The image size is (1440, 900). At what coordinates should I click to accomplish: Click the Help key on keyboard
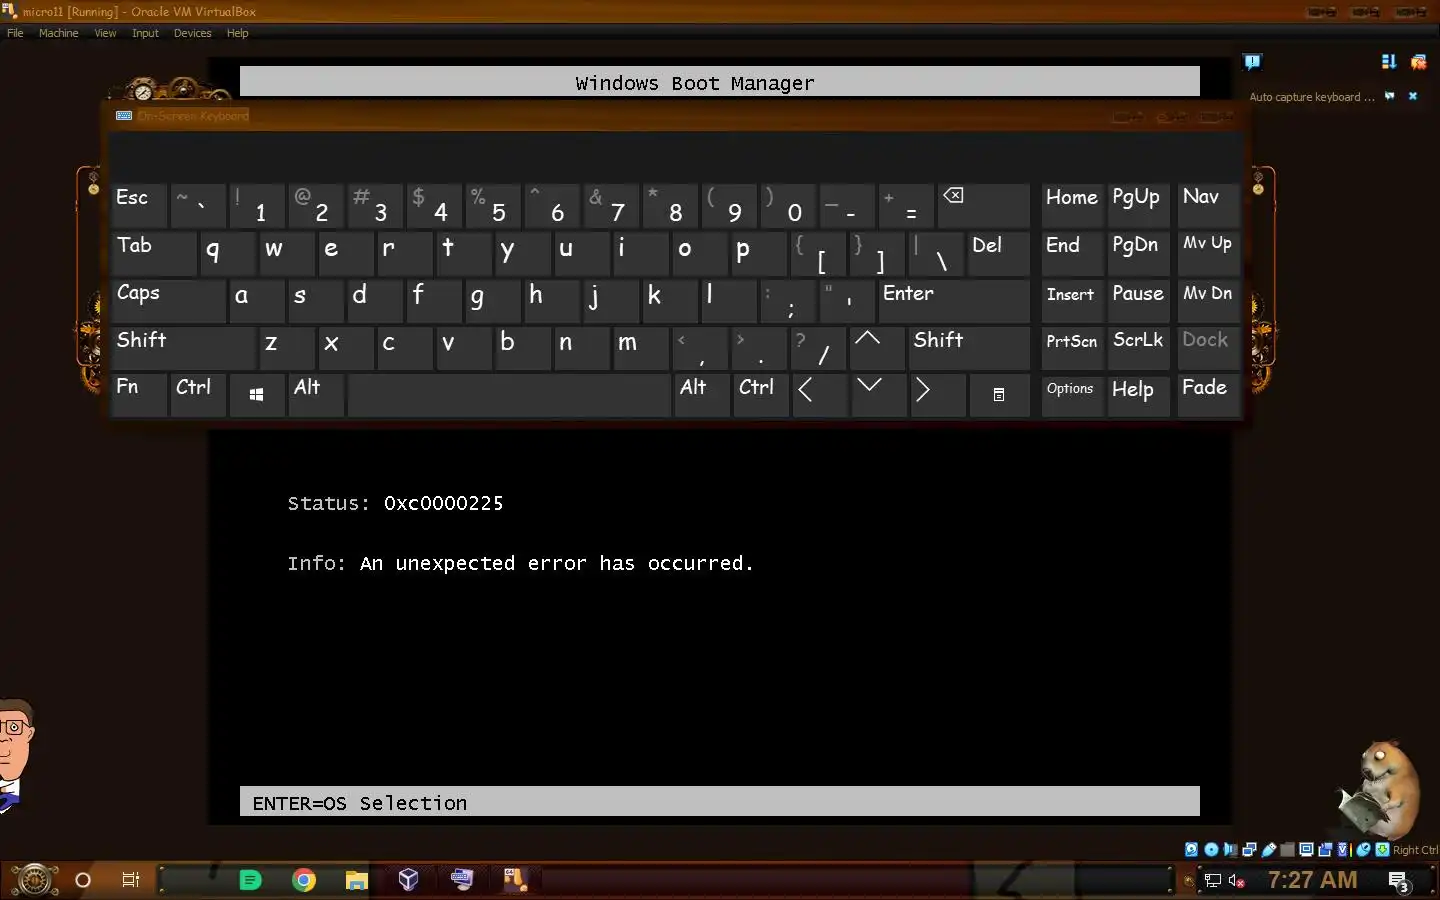pos(1138,395)
